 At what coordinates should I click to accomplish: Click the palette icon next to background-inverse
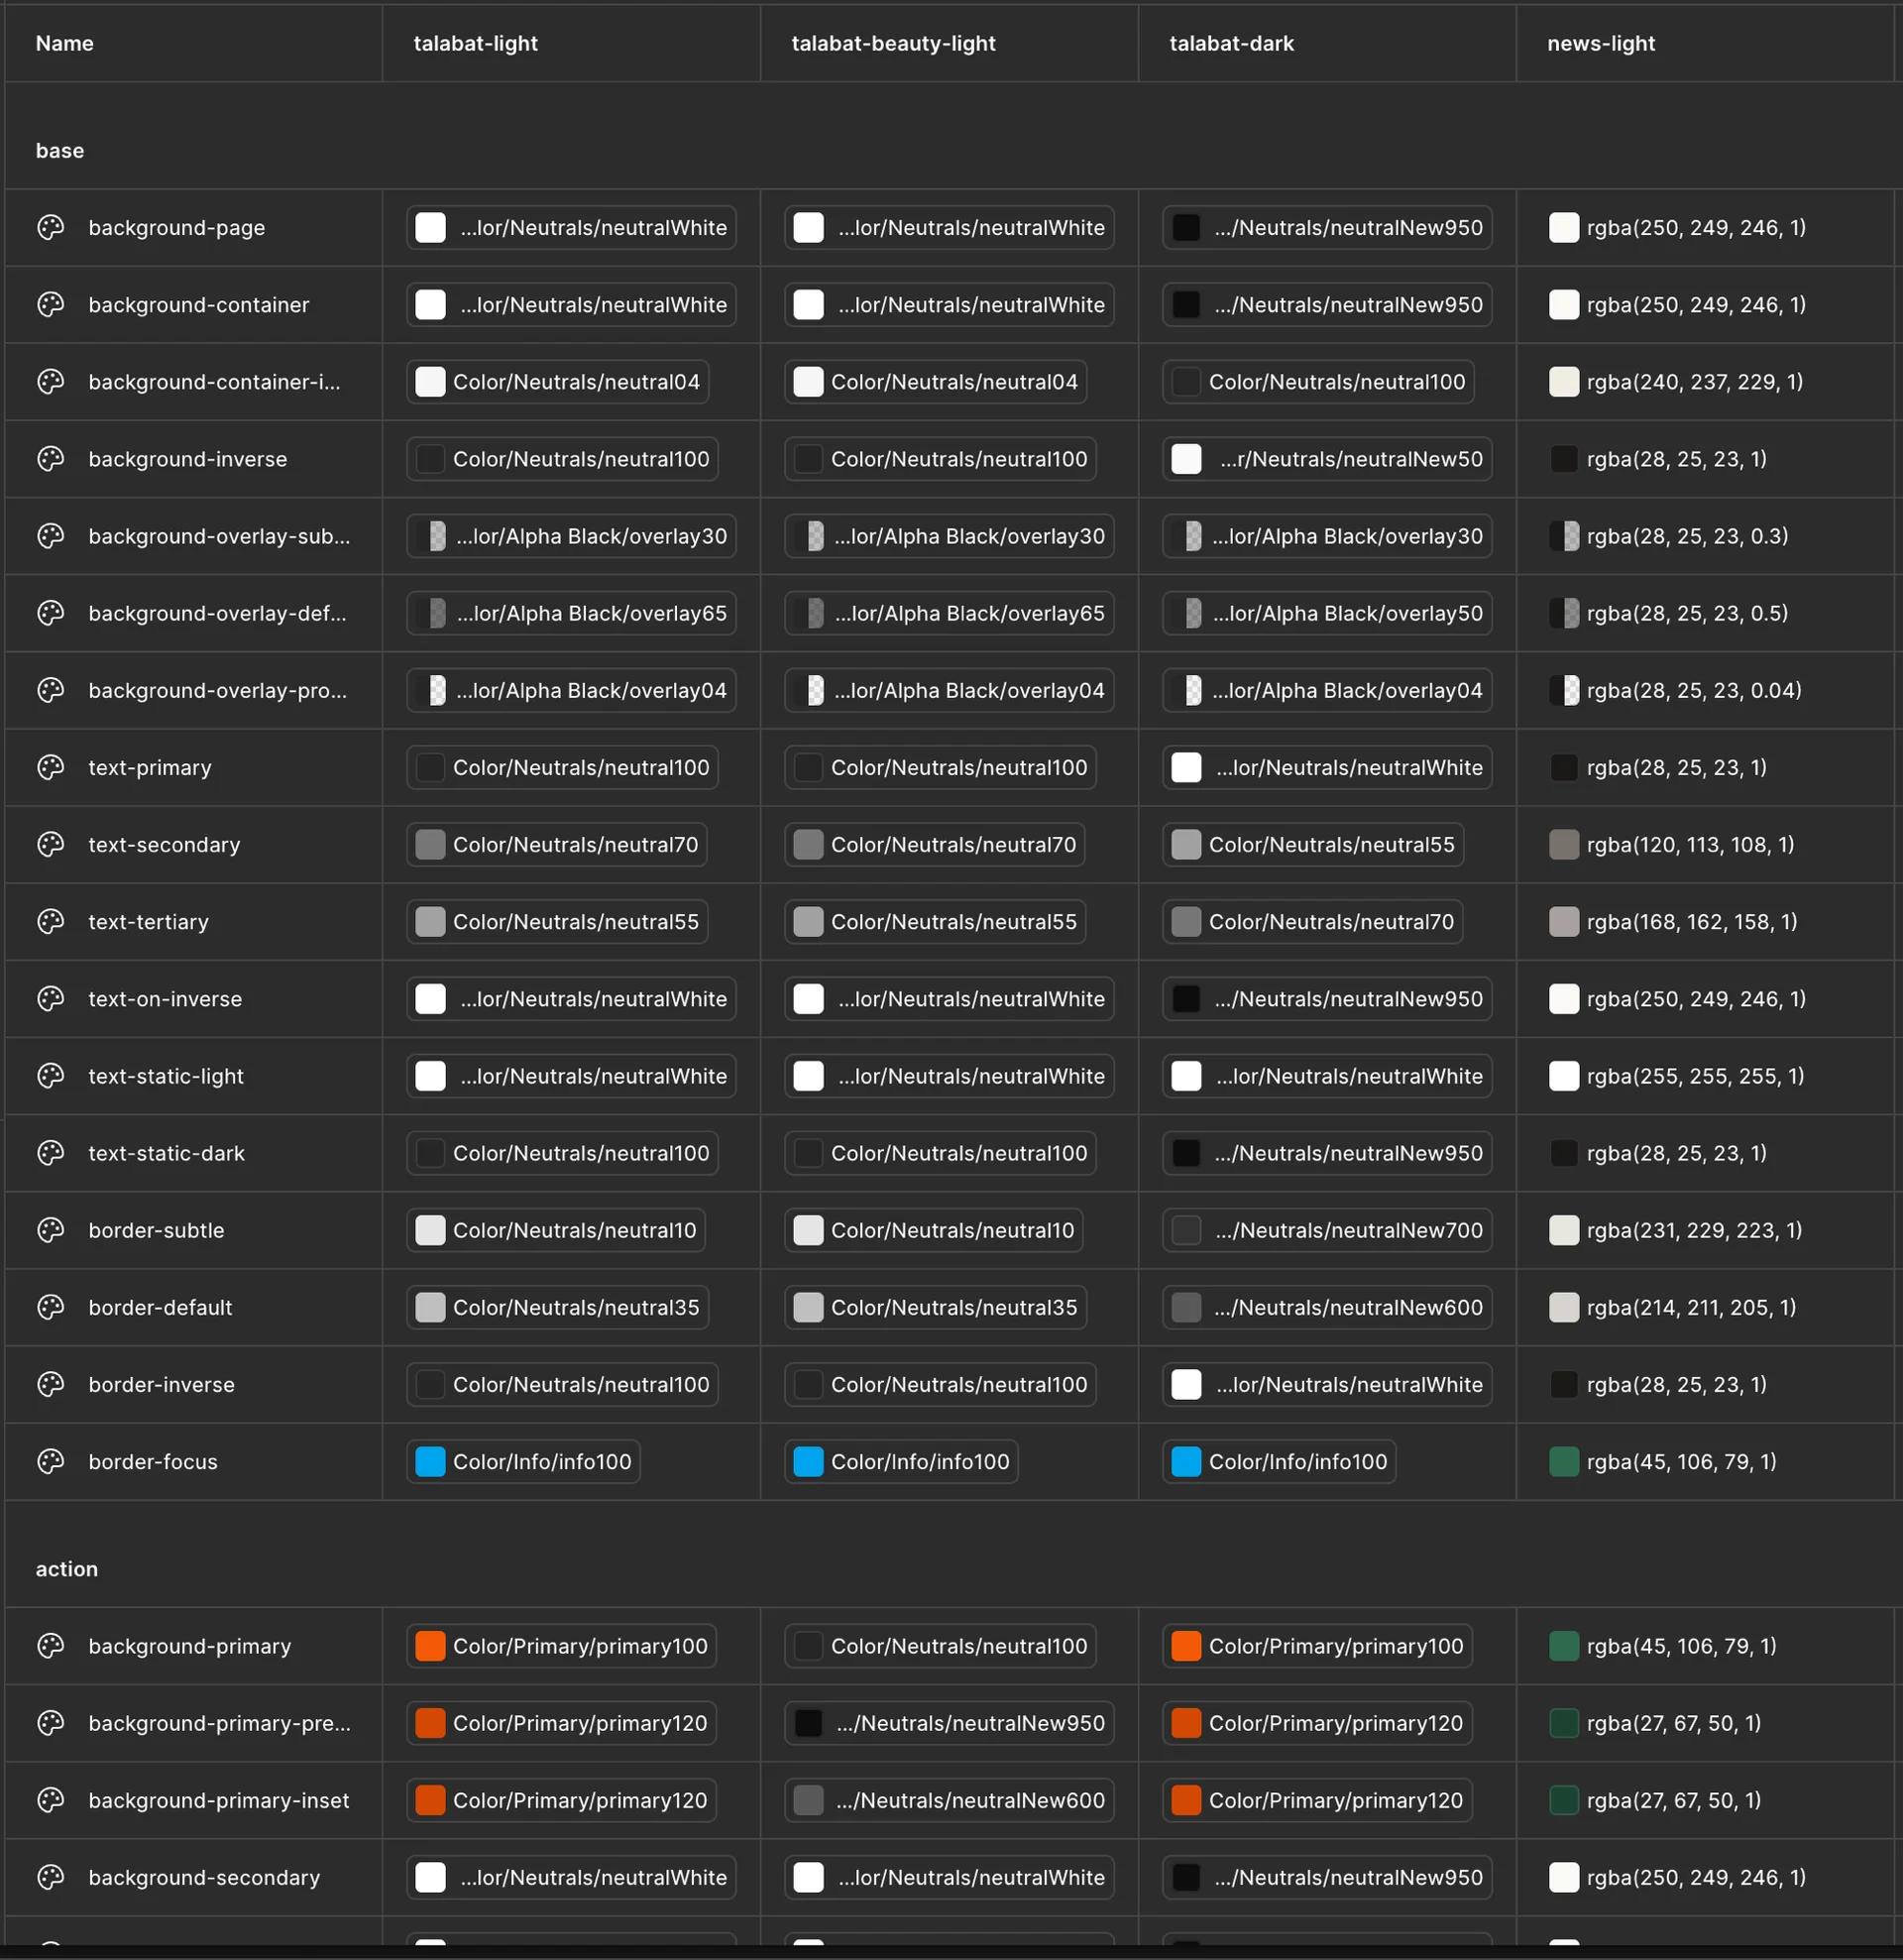50,459
